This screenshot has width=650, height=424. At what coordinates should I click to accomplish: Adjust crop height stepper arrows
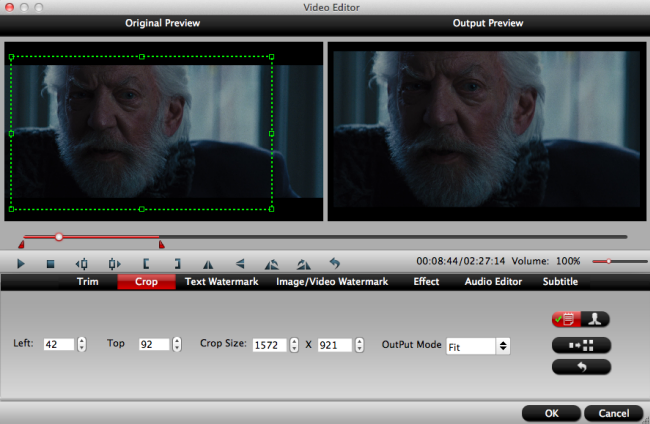[359, 345]
